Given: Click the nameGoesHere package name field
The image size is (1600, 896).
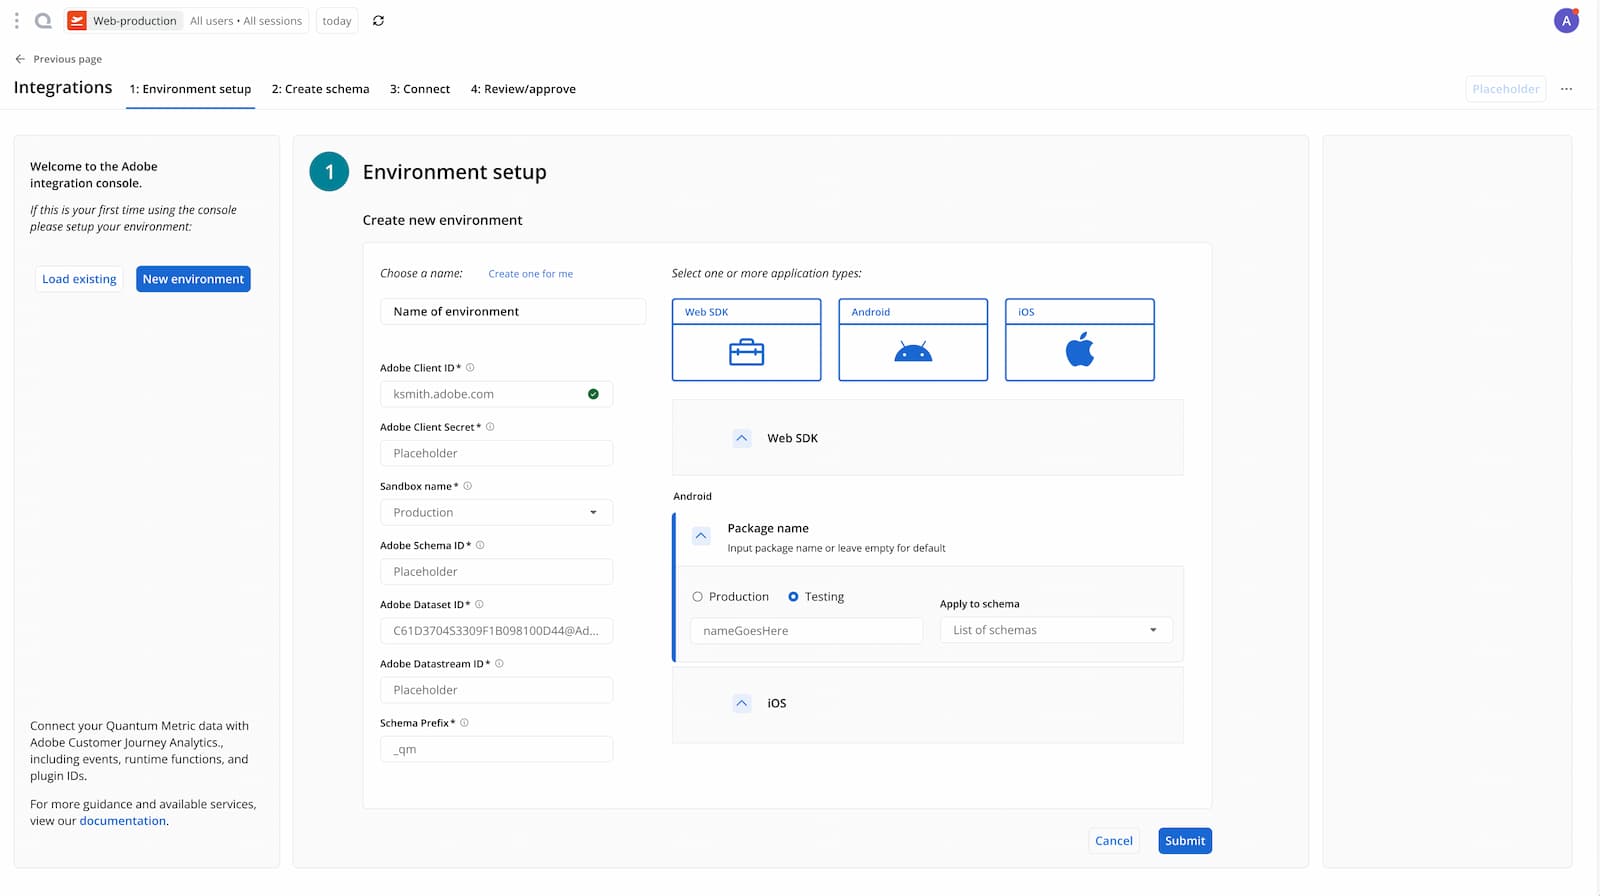Looking at the screenshot, I should (x=807, y=631).
